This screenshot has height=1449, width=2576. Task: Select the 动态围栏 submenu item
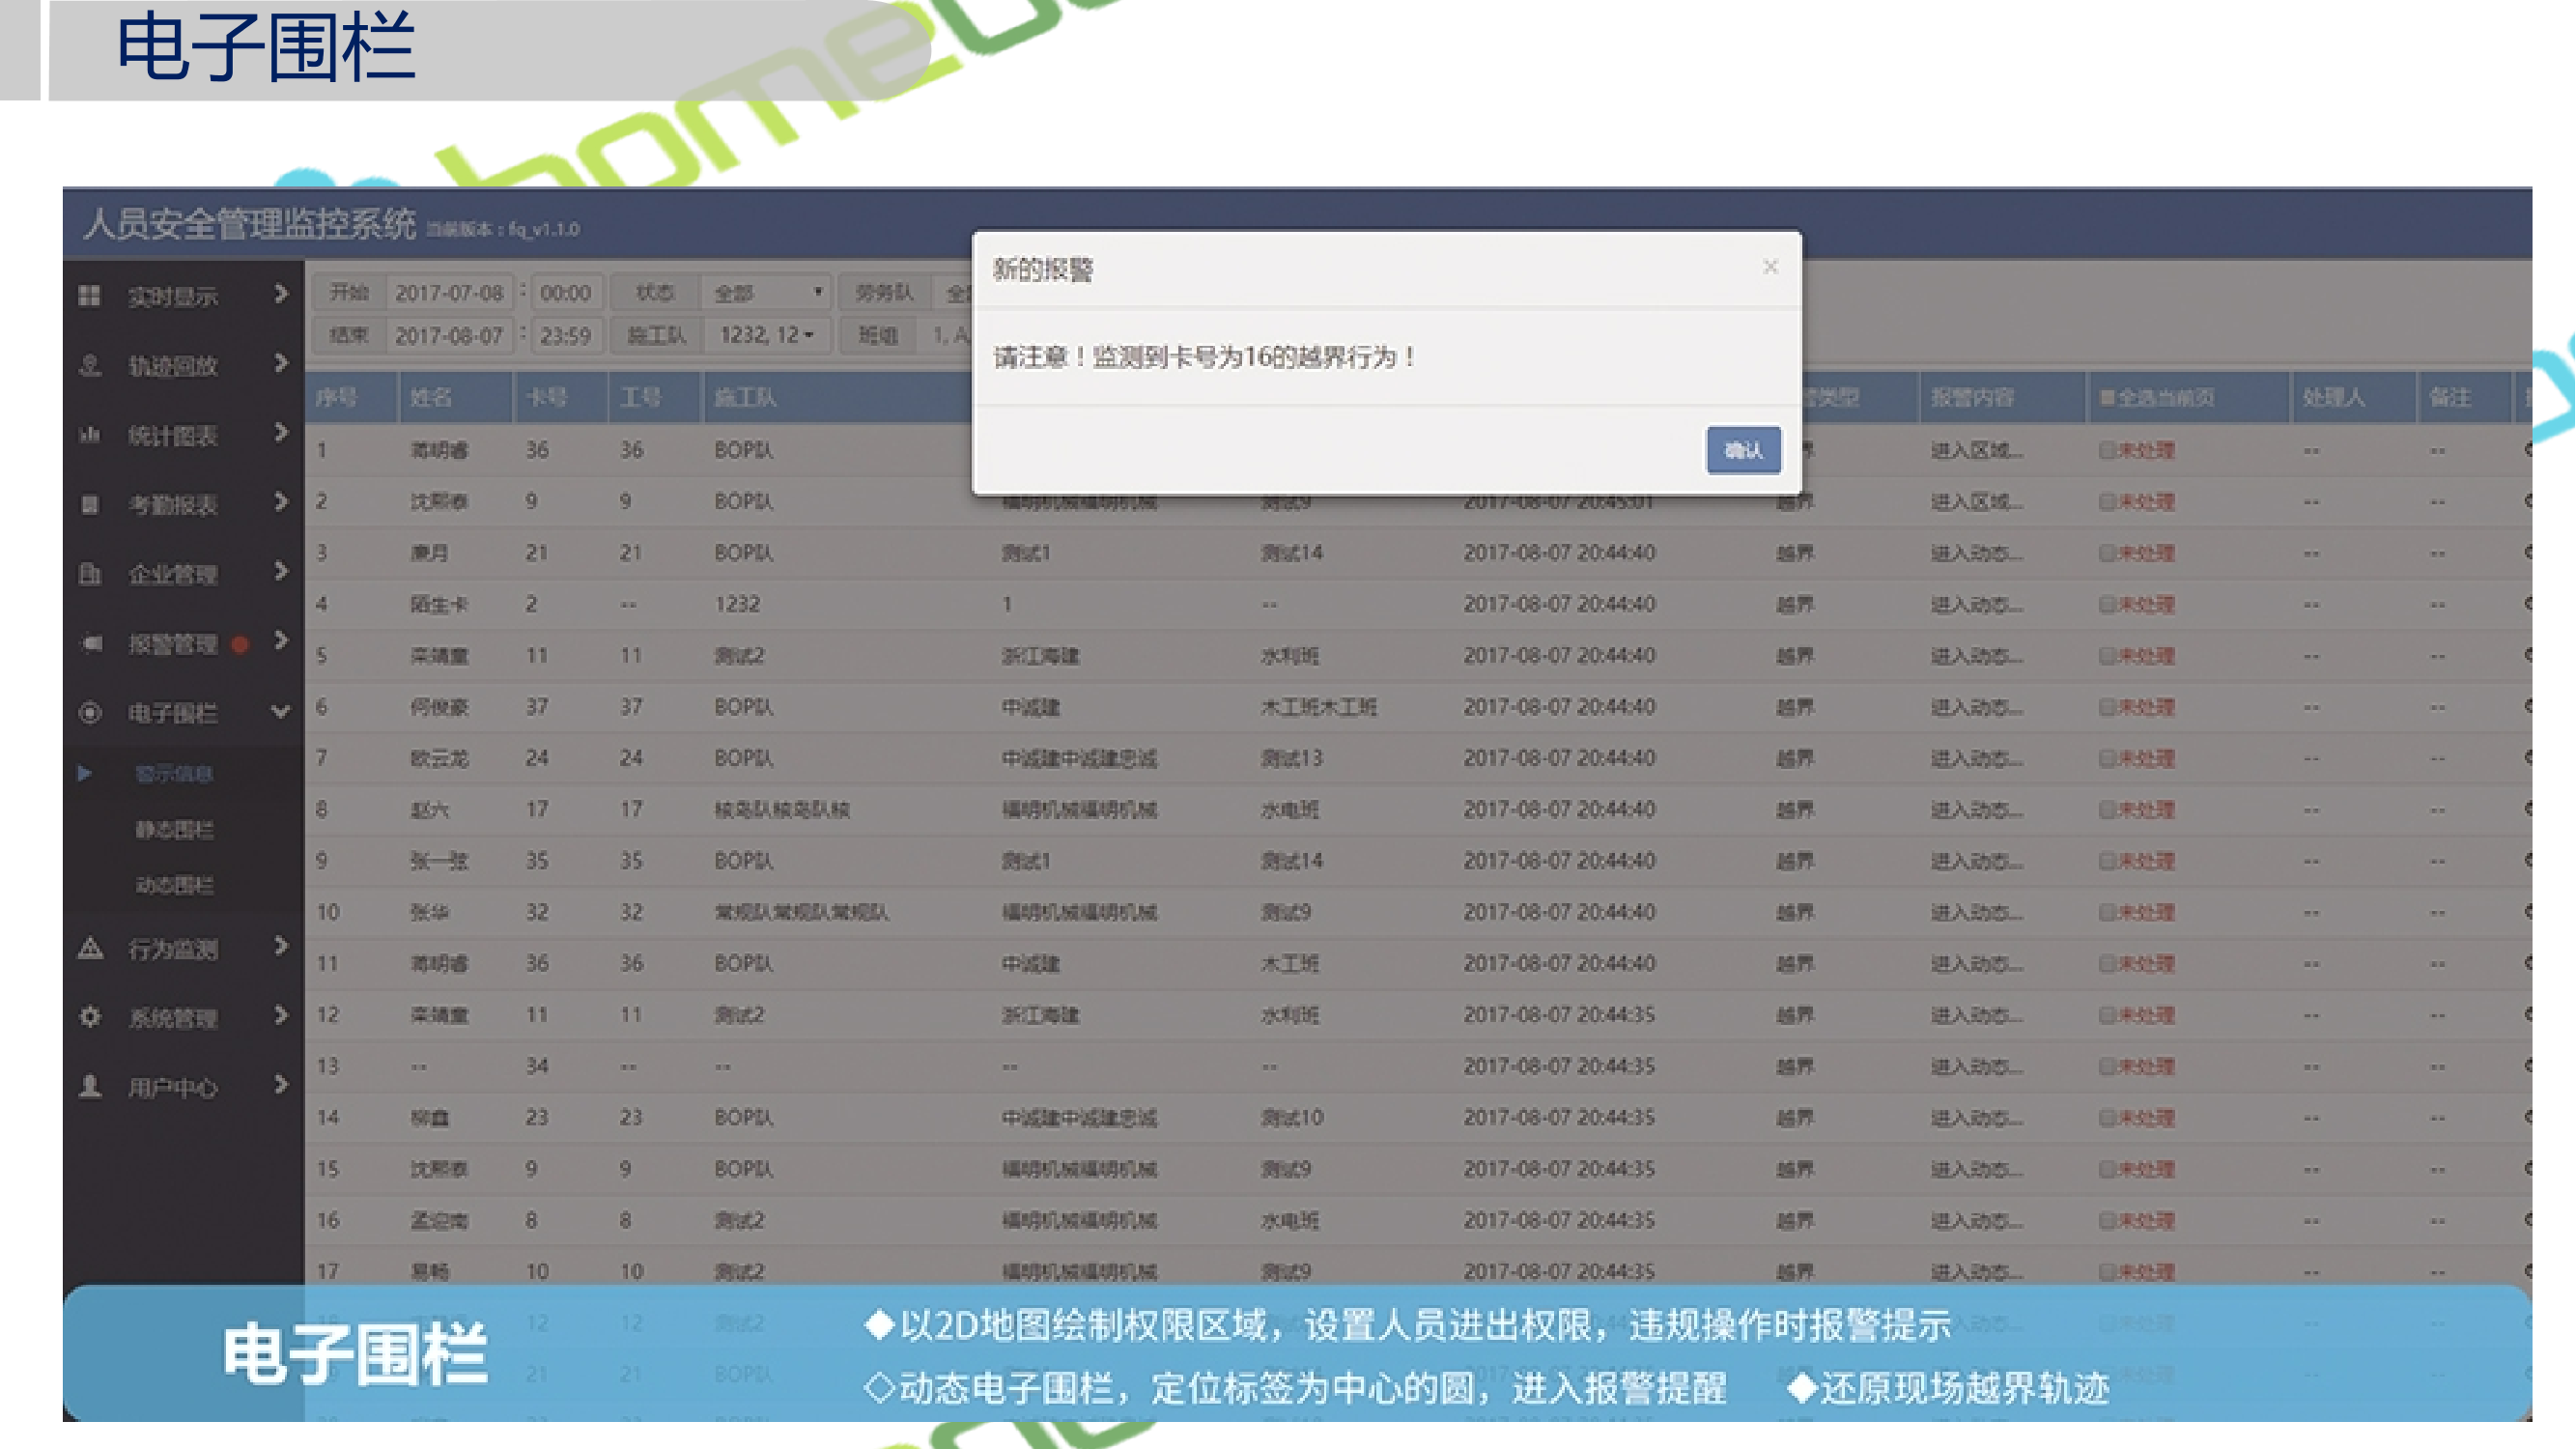click(x=174, y=886)
